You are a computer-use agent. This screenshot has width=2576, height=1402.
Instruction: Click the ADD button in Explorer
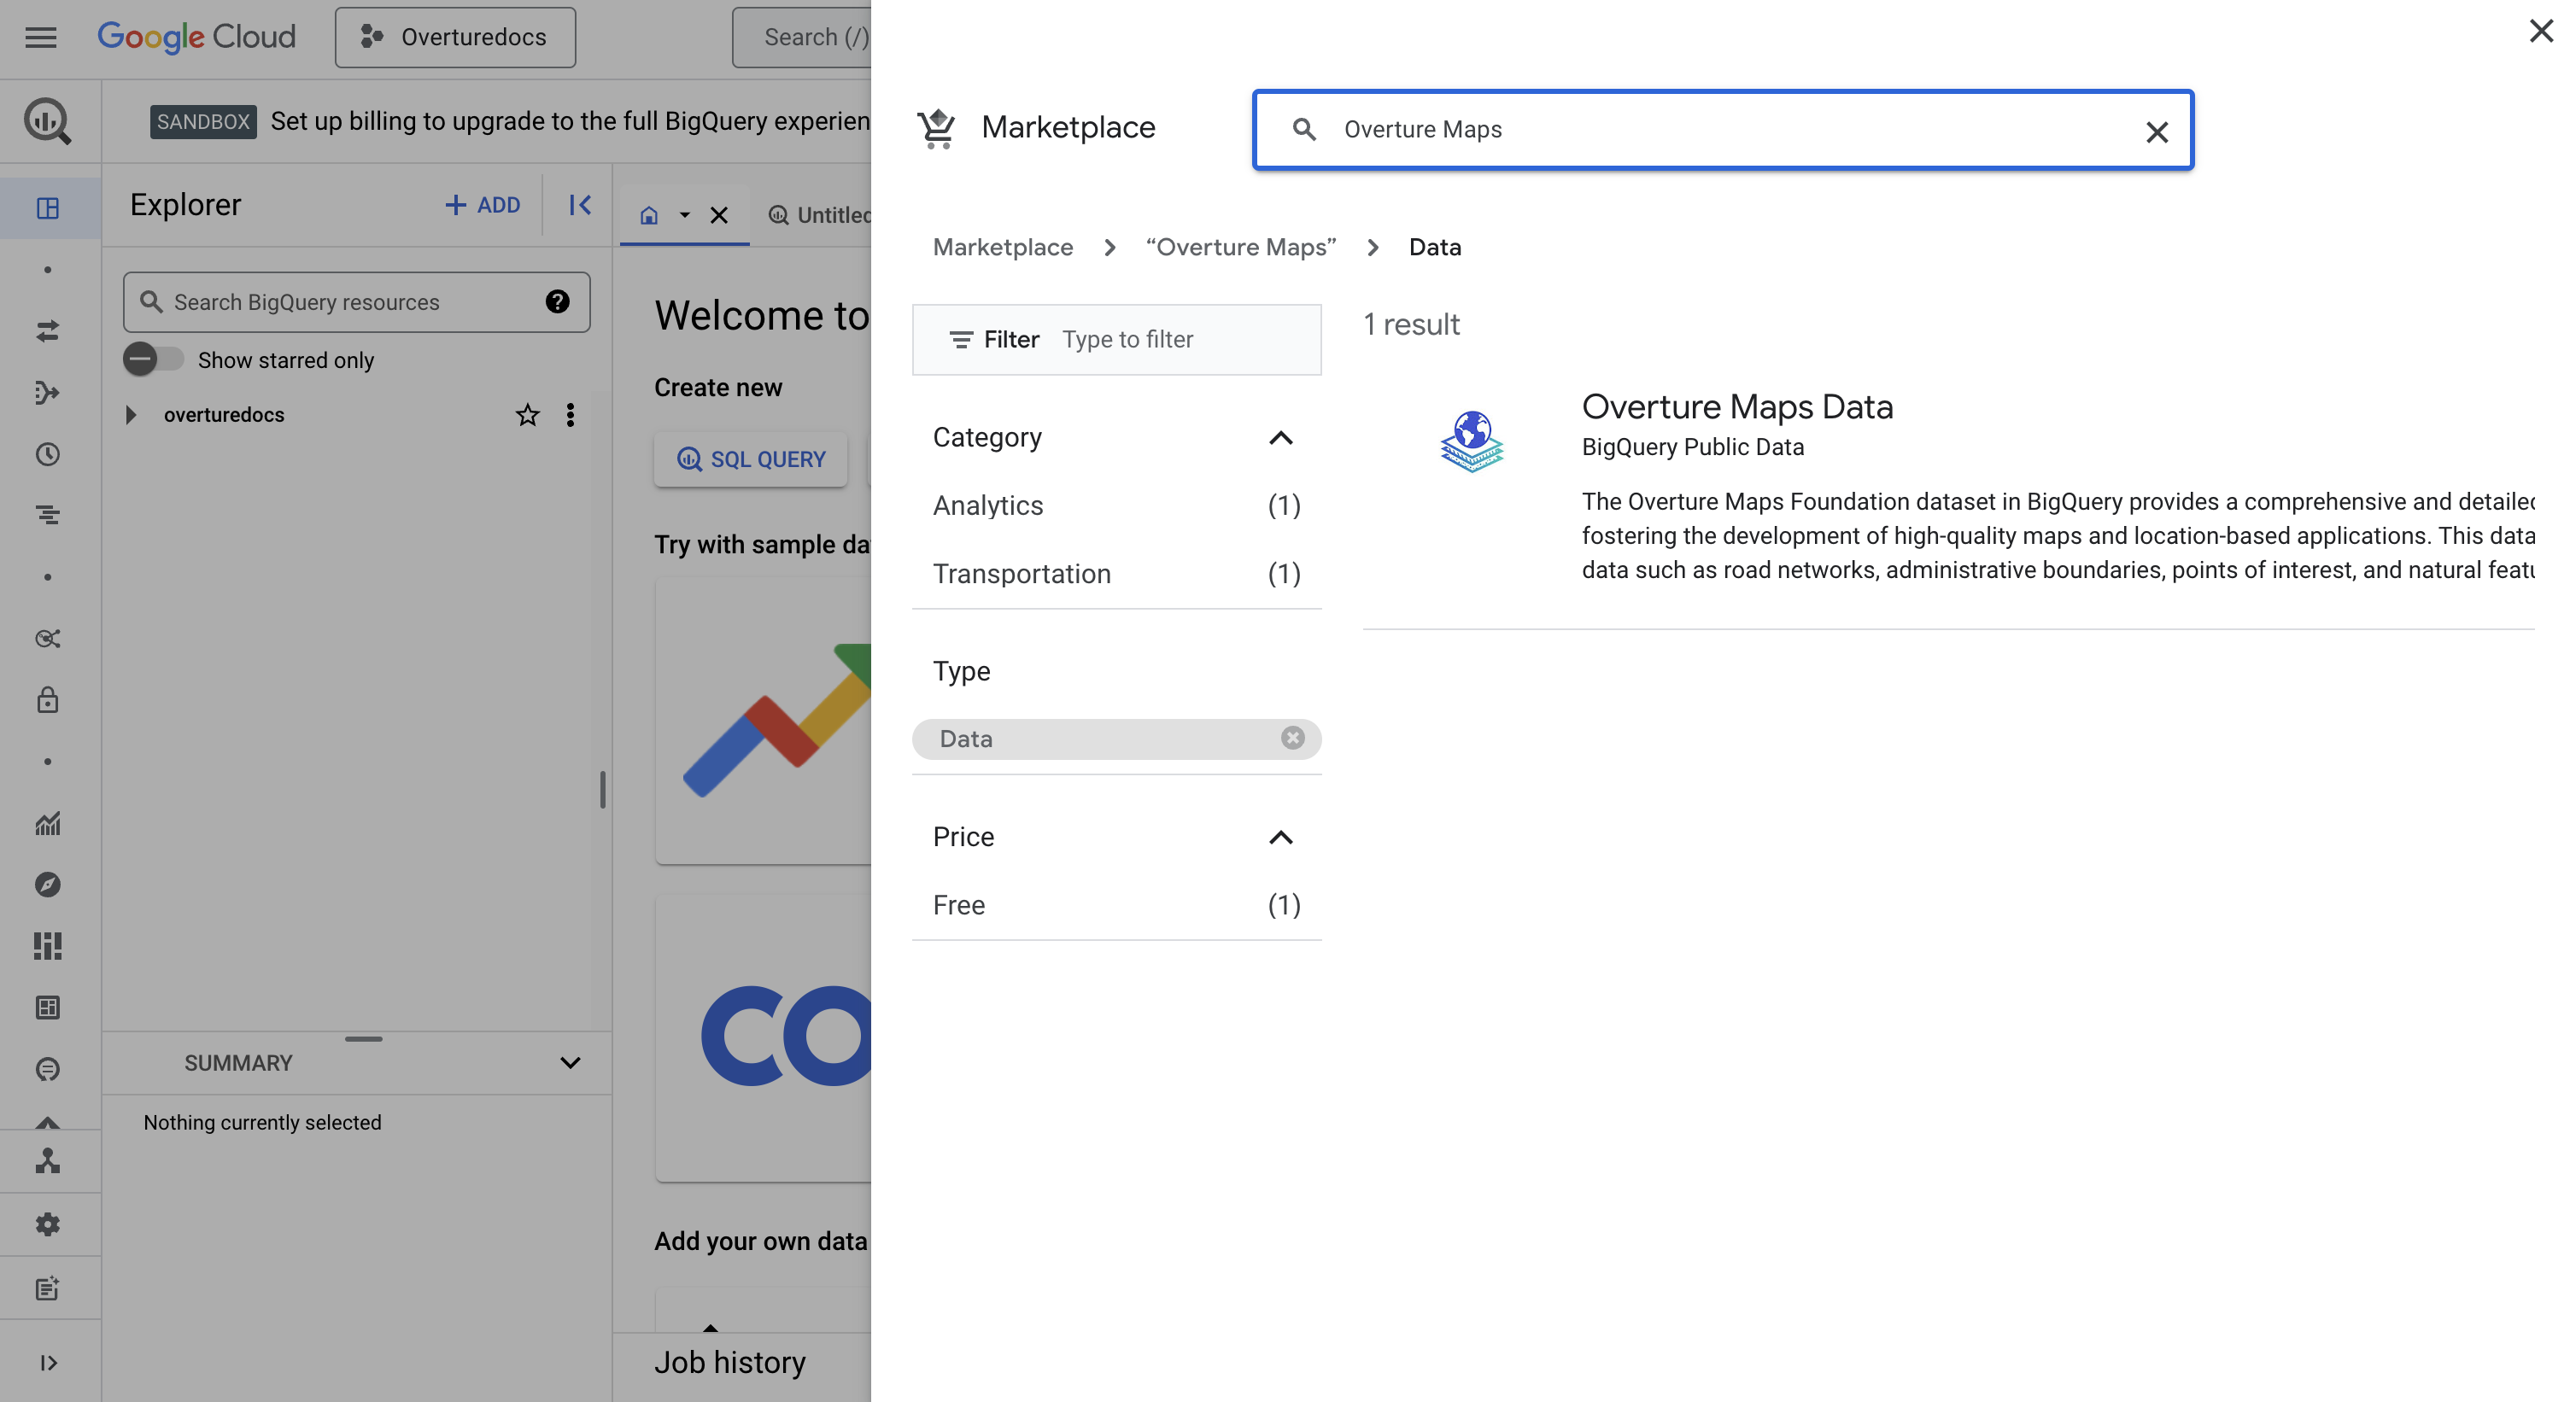(482, 205)
